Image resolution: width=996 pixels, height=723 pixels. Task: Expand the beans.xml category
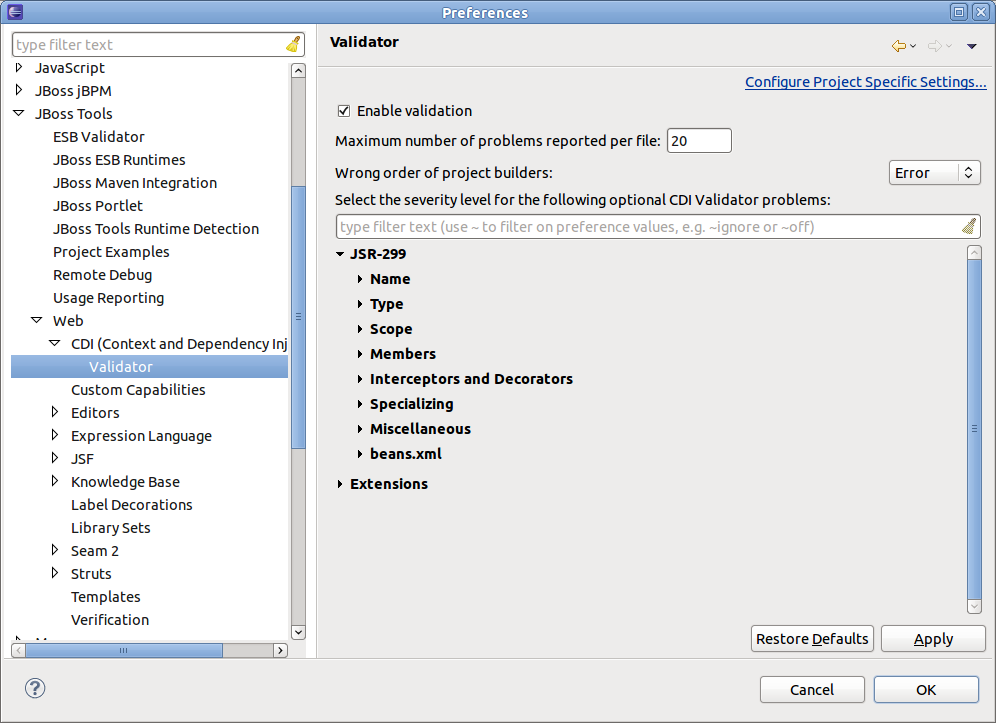click(x=360, y=454)
